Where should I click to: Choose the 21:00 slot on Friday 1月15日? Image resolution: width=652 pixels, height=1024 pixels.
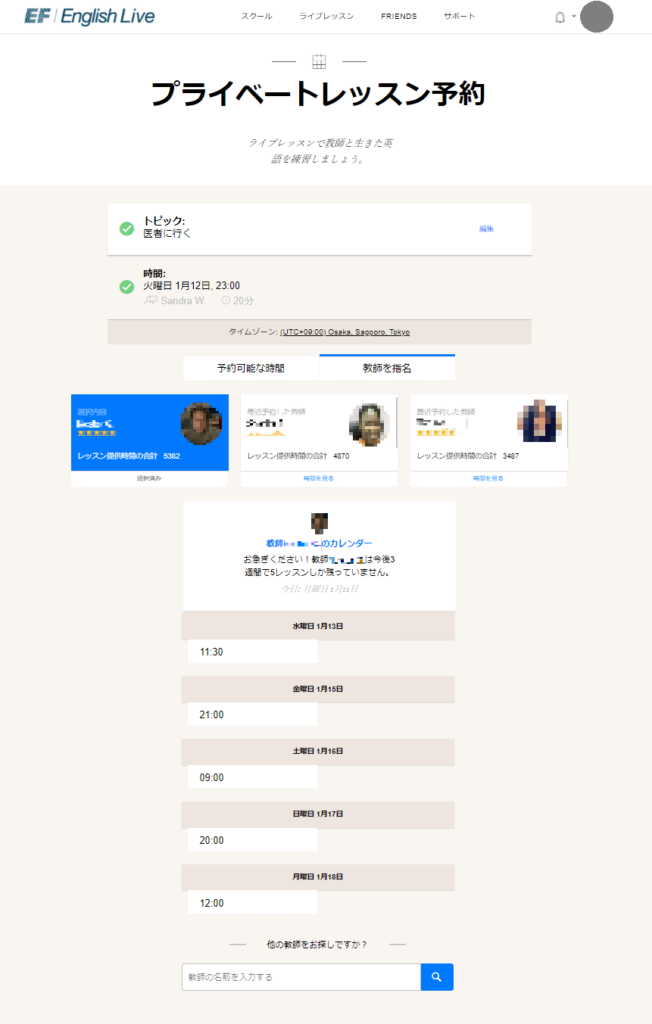point(252,714)
